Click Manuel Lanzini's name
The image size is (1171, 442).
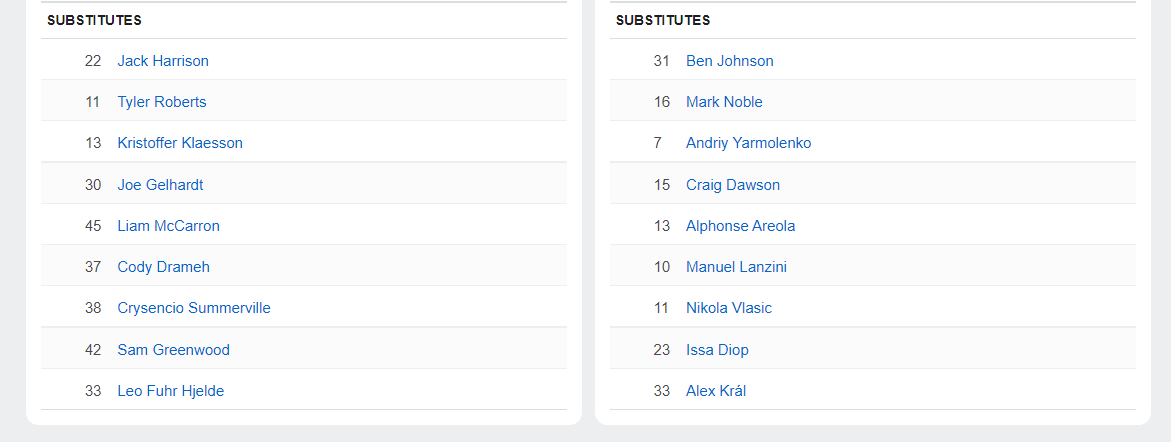point(736,267)
